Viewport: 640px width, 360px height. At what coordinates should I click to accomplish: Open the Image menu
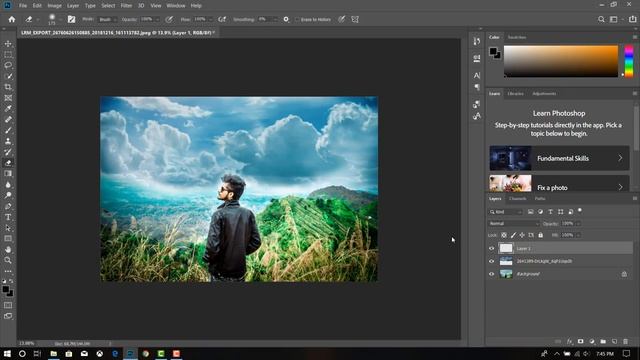pos(54,6)
